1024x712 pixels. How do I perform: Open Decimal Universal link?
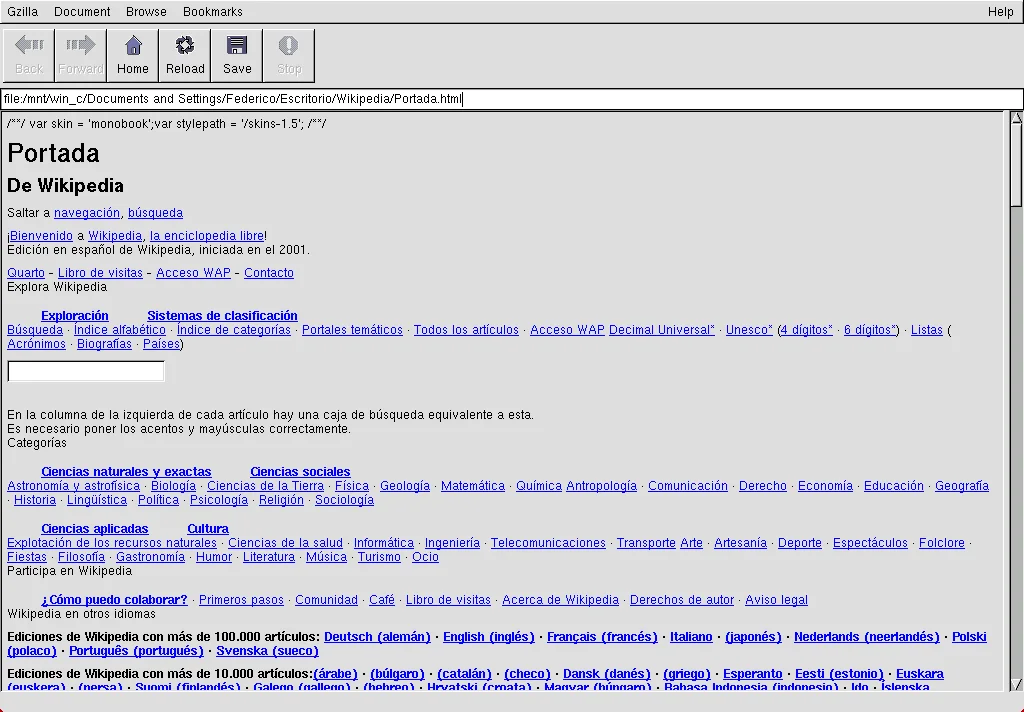(x=662, y=330)
